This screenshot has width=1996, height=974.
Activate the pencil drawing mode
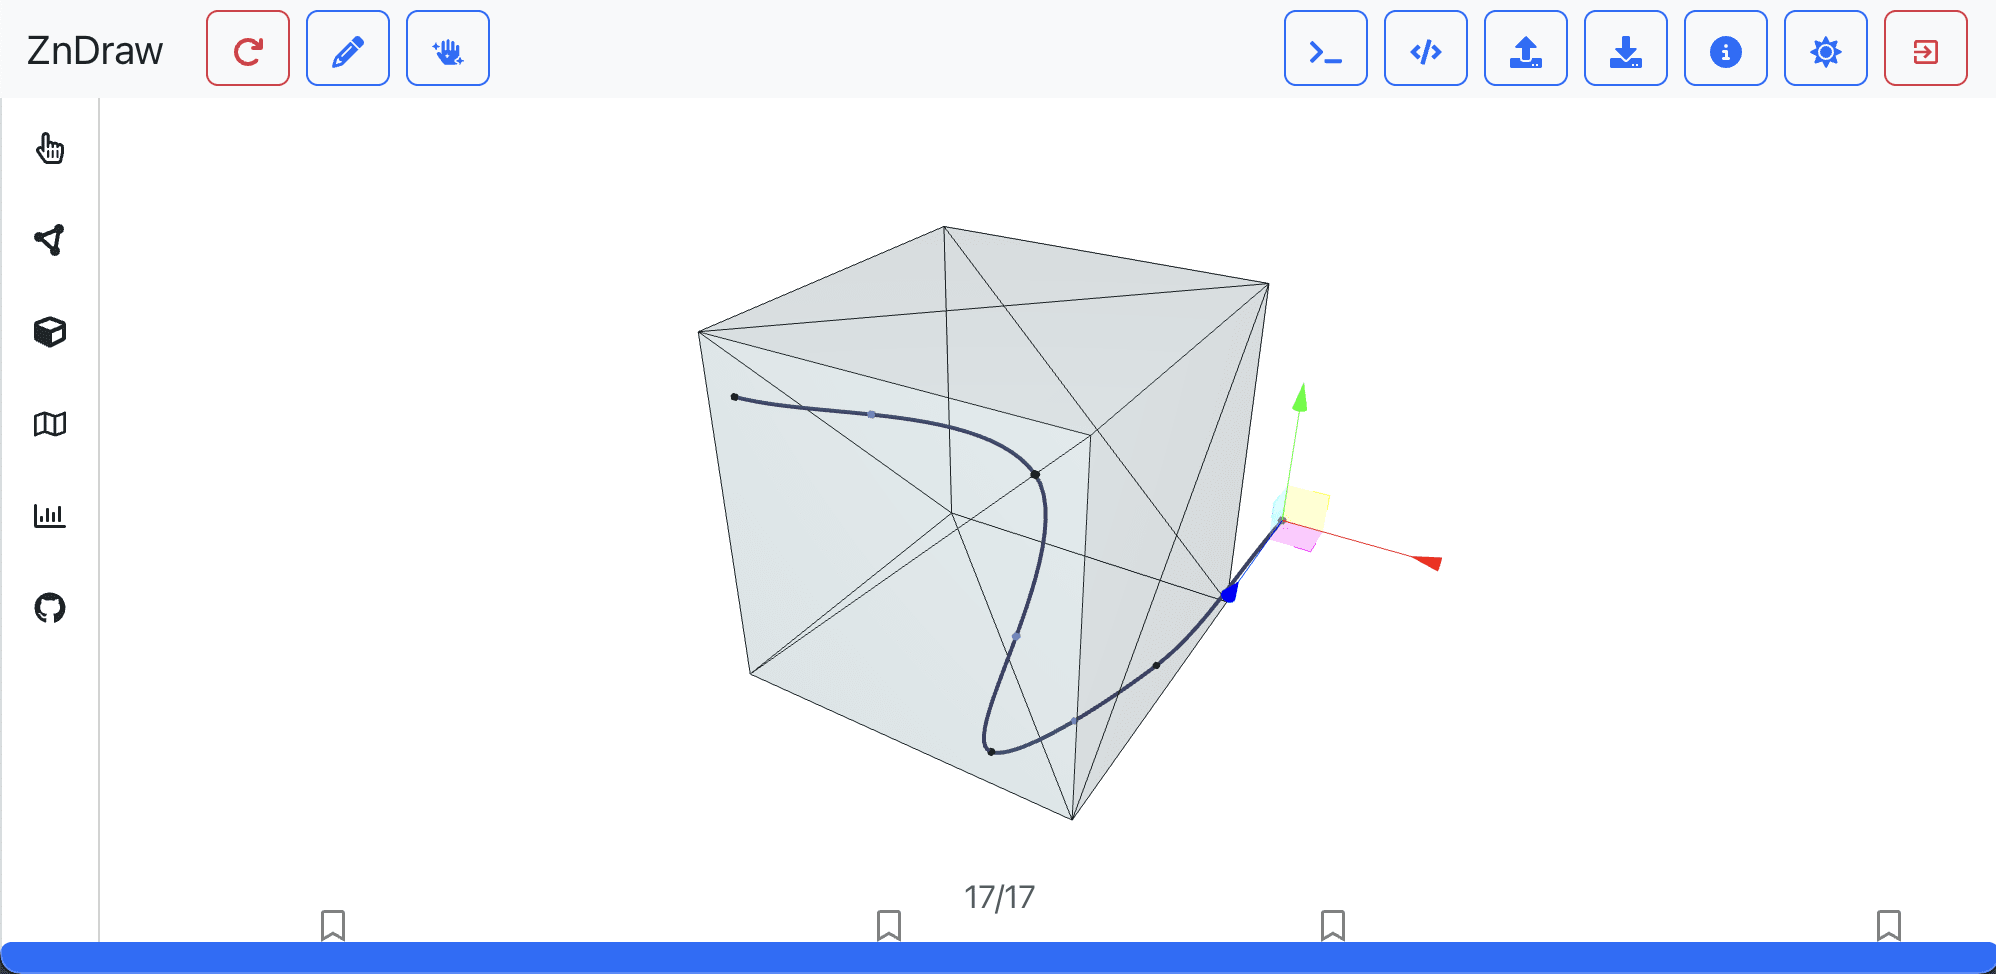347,47
